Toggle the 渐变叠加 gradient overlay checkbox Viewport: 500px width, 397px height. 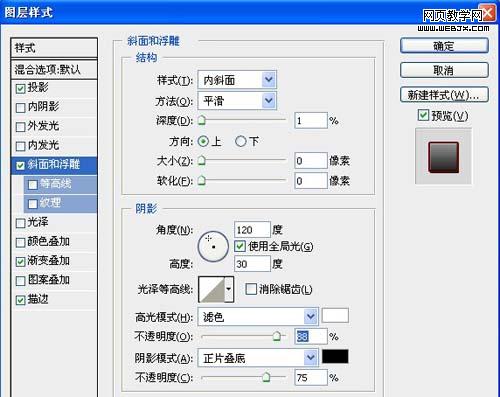click(20, 262)
